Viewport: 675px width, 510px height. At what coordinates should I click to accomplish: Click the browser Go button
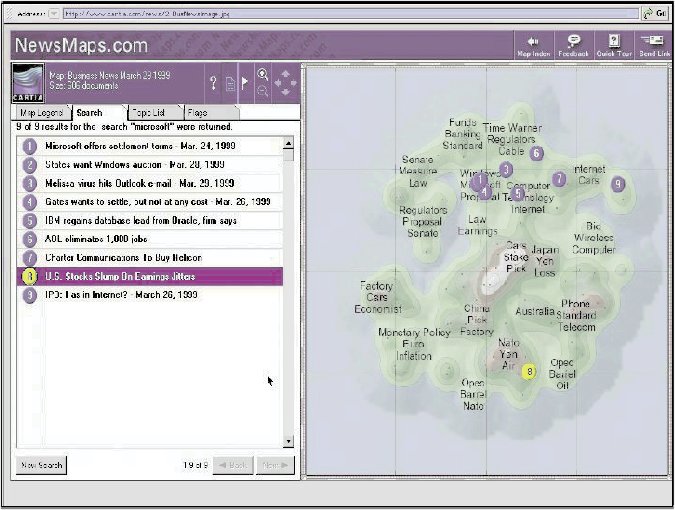click(655, 14)
